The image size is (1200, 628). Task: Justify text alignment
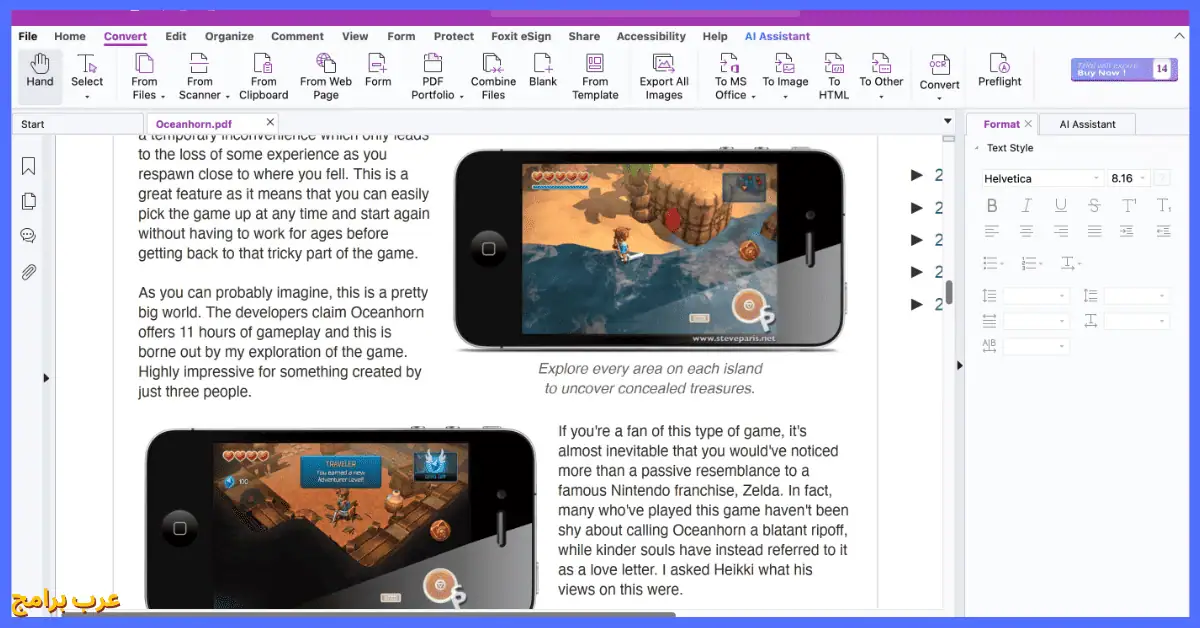(x=1094, y=231)
